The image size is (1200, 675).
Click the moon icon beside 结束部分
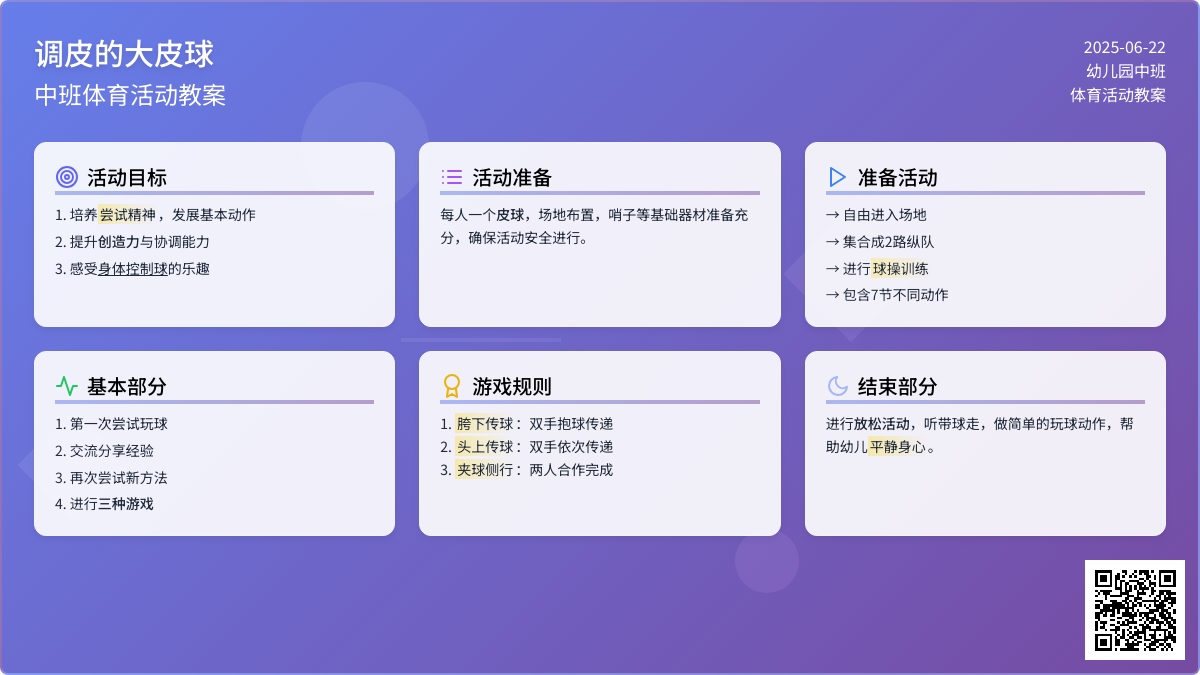[837, 386]
